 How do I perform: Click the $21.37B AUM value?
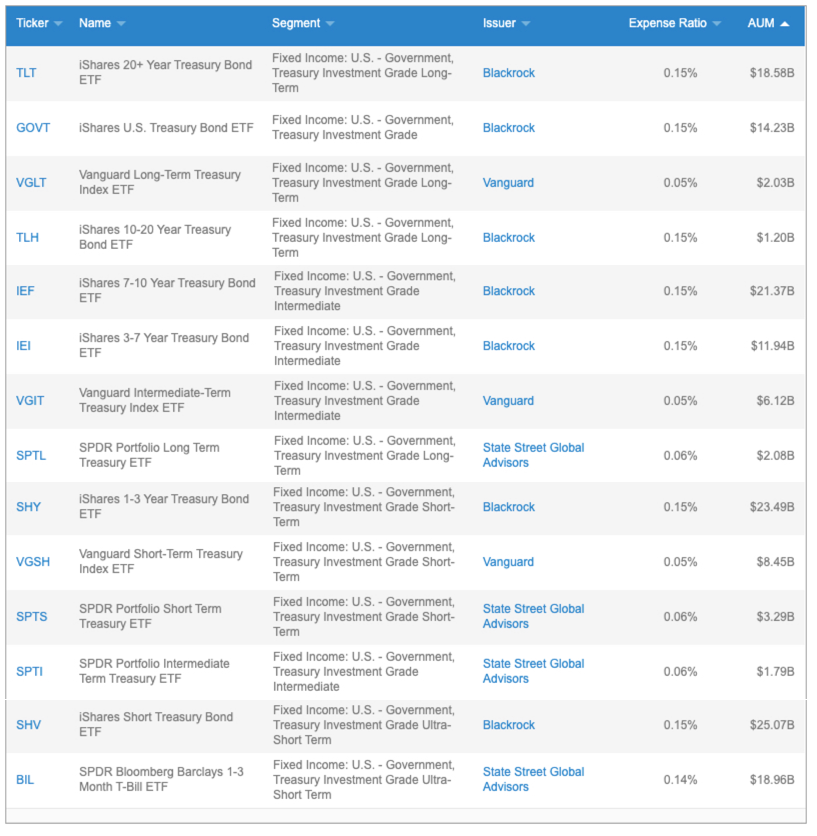772,291
